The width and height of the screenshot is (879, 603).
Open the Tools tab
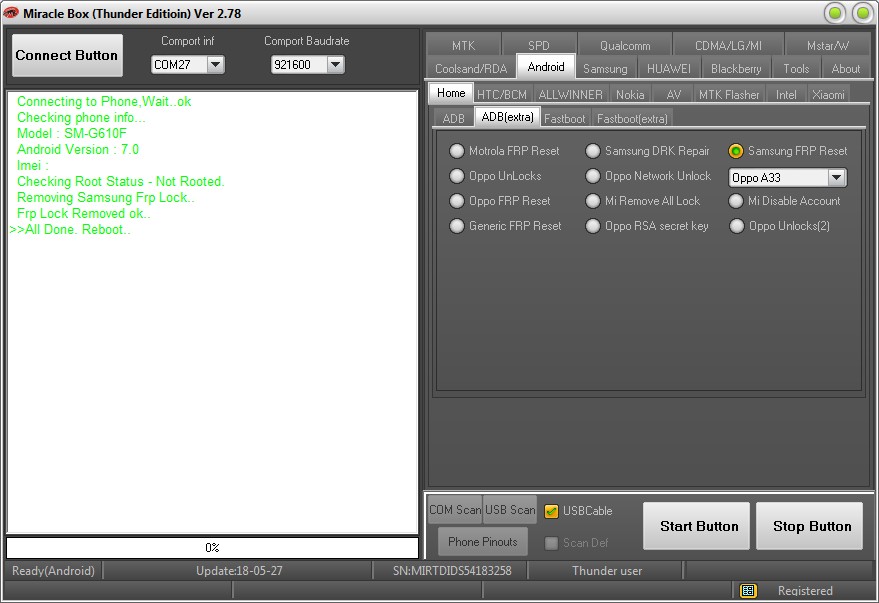[796, 68]
